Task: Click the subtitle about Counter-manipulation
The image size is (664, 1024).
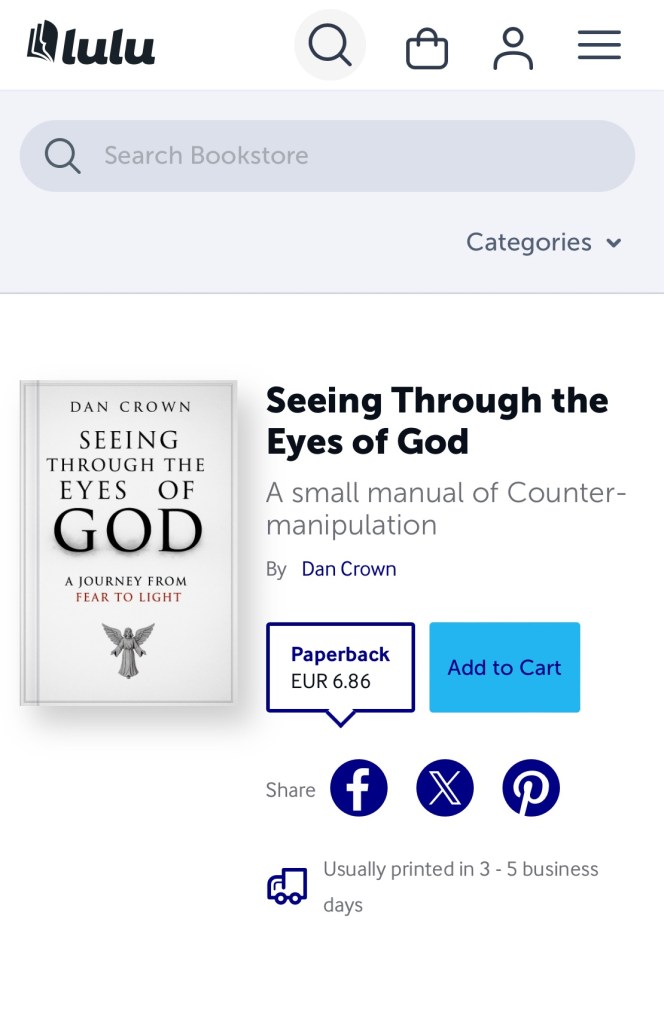Action: 446,508
